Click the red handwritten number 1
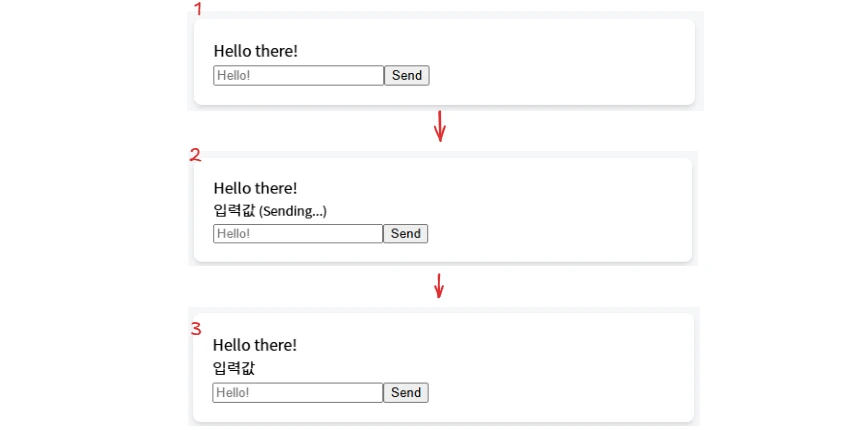This screenshot has width=864, height=430. [x=198, y=9]
